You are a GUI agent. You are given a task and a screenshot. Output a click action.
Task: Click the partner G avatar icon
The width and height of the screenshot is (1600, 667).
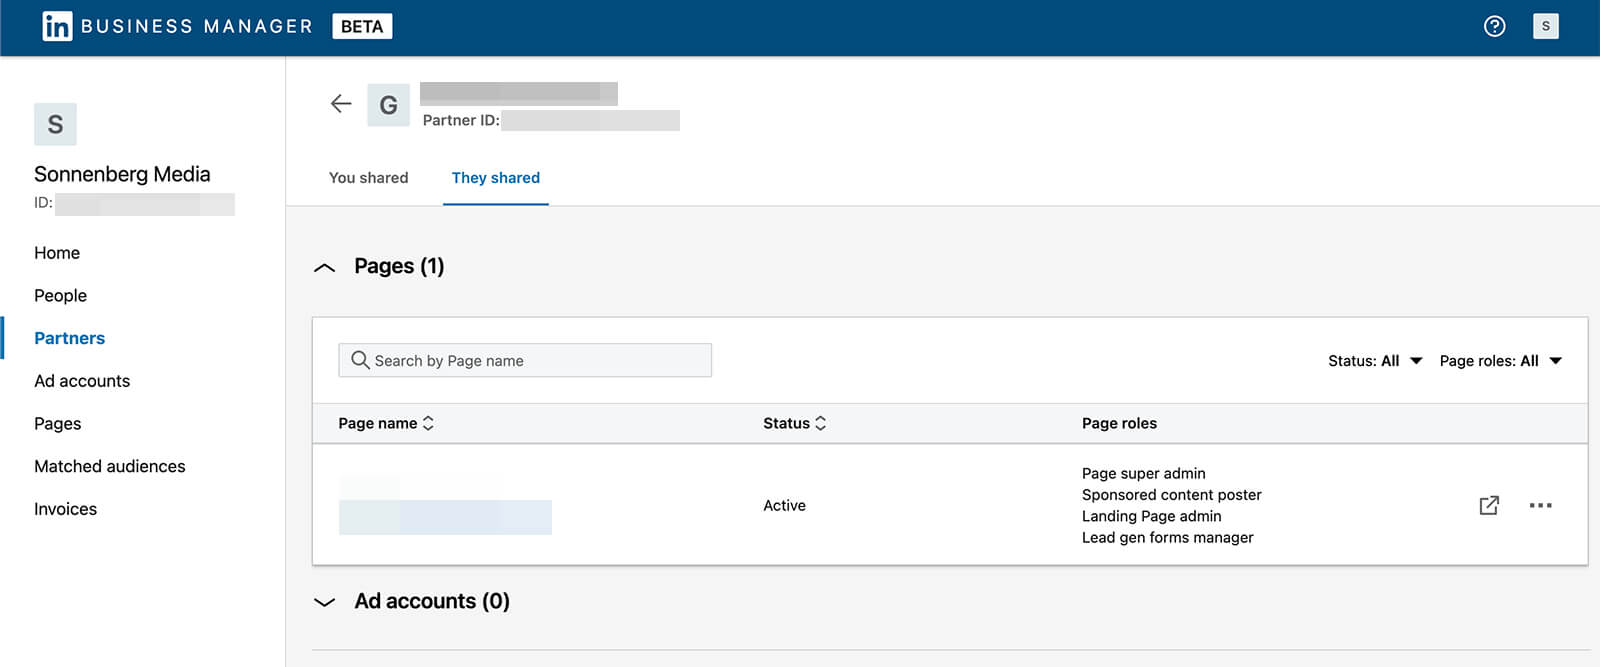(x=389, y=105)
